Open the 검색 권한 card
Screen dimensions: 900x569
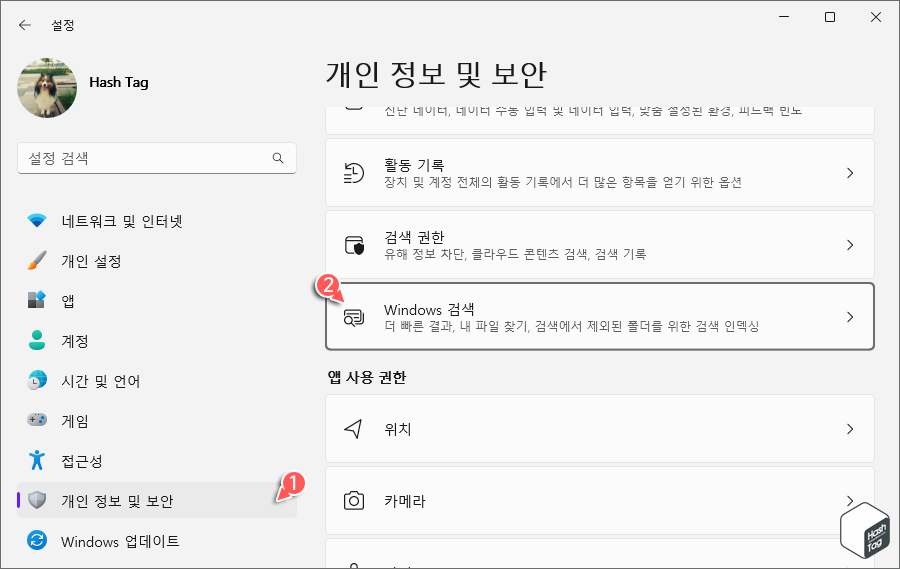pos(600,245)
